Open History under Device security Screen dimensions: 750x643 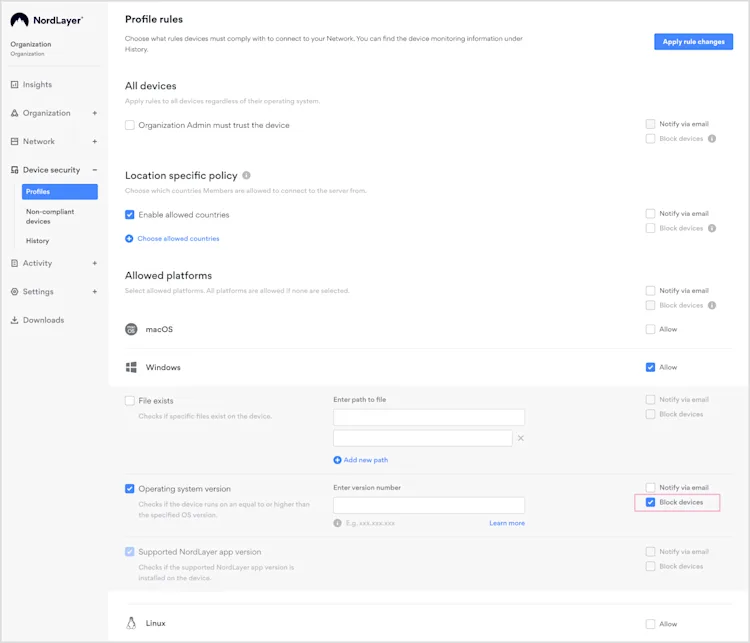click(37, 241)
